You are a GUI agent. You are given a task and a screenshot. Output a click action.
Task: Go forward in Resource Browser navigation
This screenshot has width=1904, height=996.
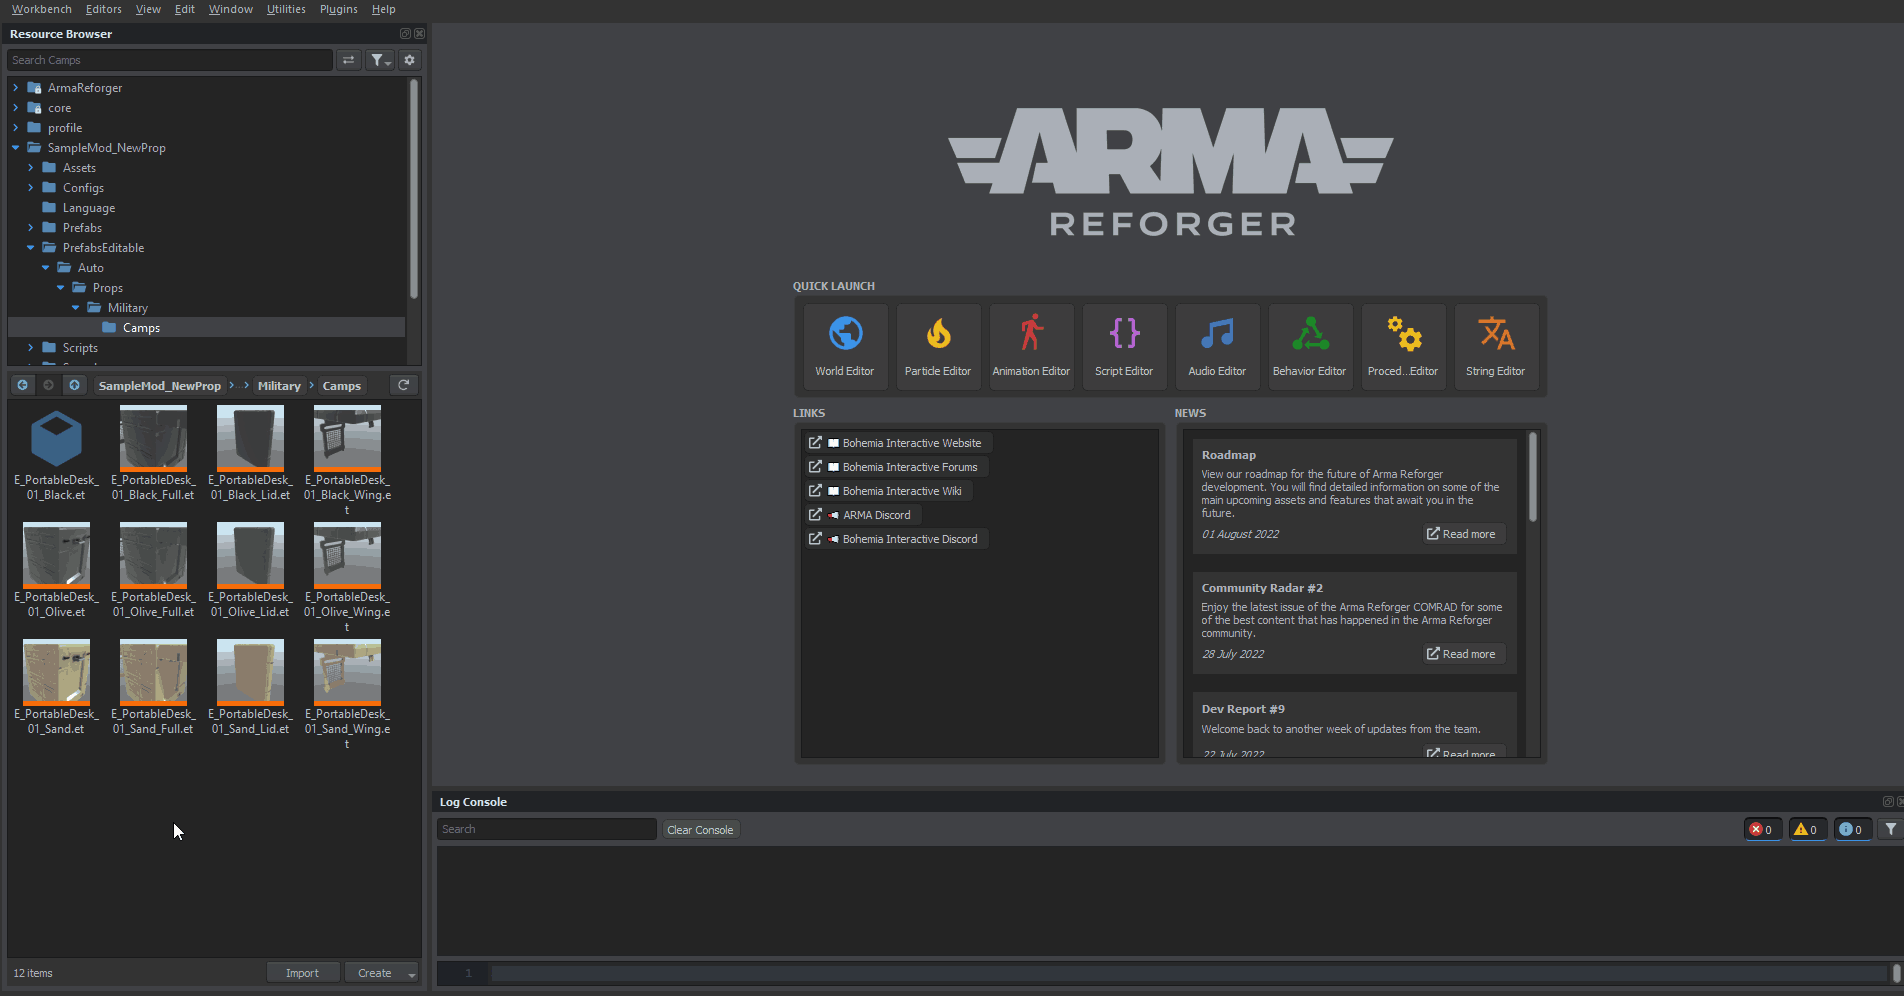(x=48, y=385)
